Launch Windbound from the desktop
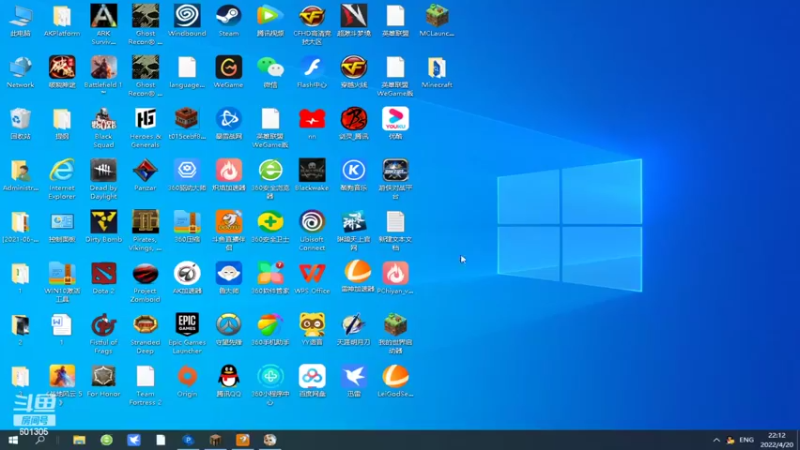The width and height of the screenshot is (800, 450). coord(187,20)
